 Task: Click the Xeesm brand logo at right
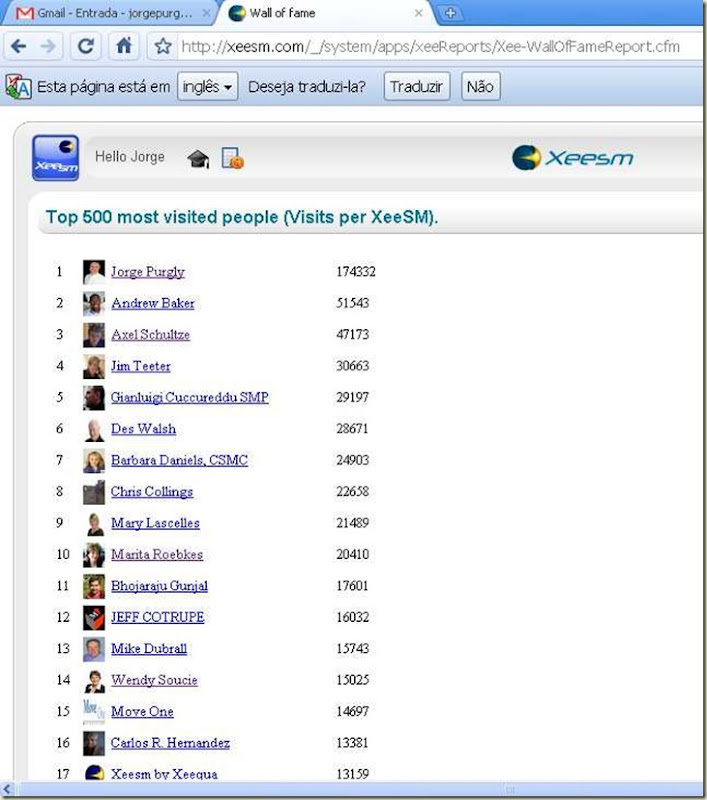pos(572,157)
